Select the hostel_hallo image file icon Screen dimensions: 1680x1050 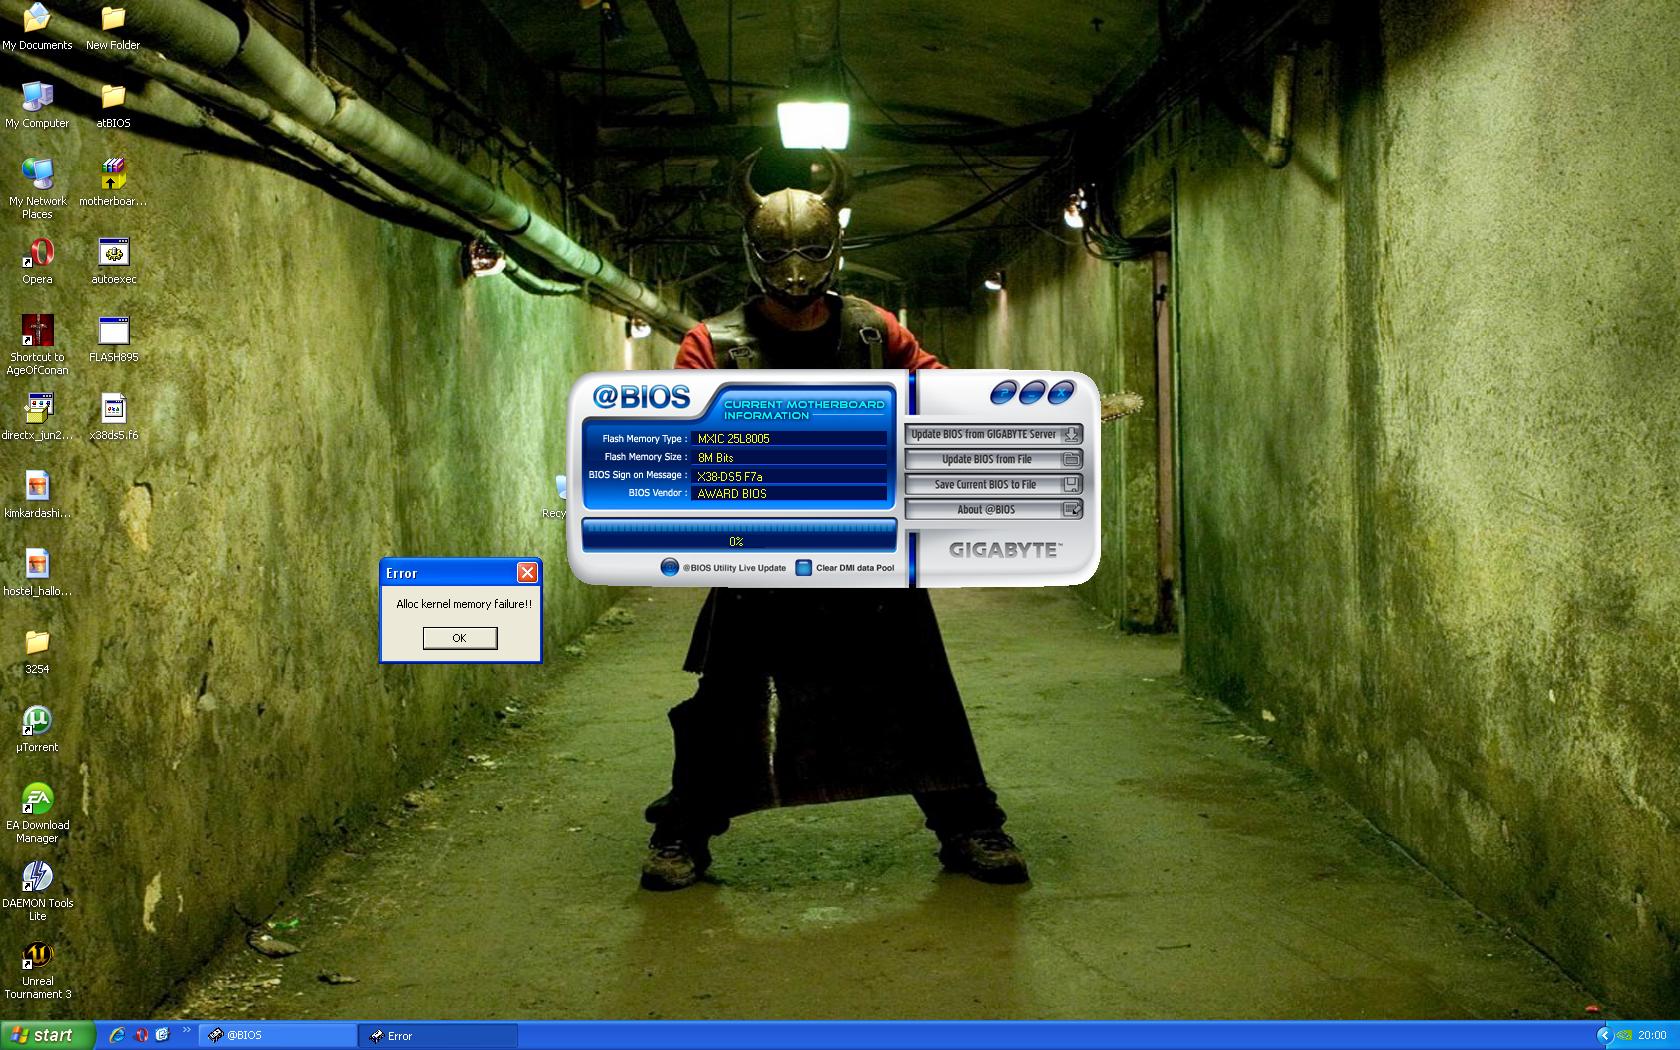[37, 573]
